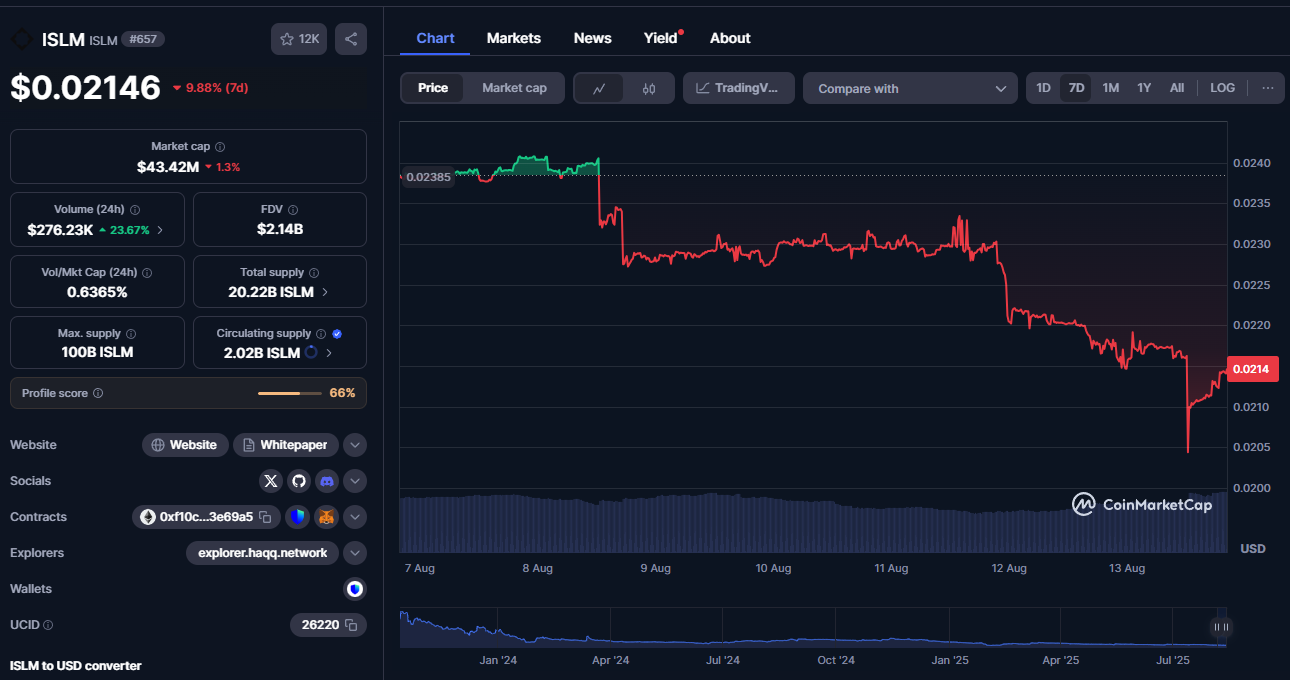Switch chart to line view
This screenshot has height=680, width=1290.
click(600, 88)
